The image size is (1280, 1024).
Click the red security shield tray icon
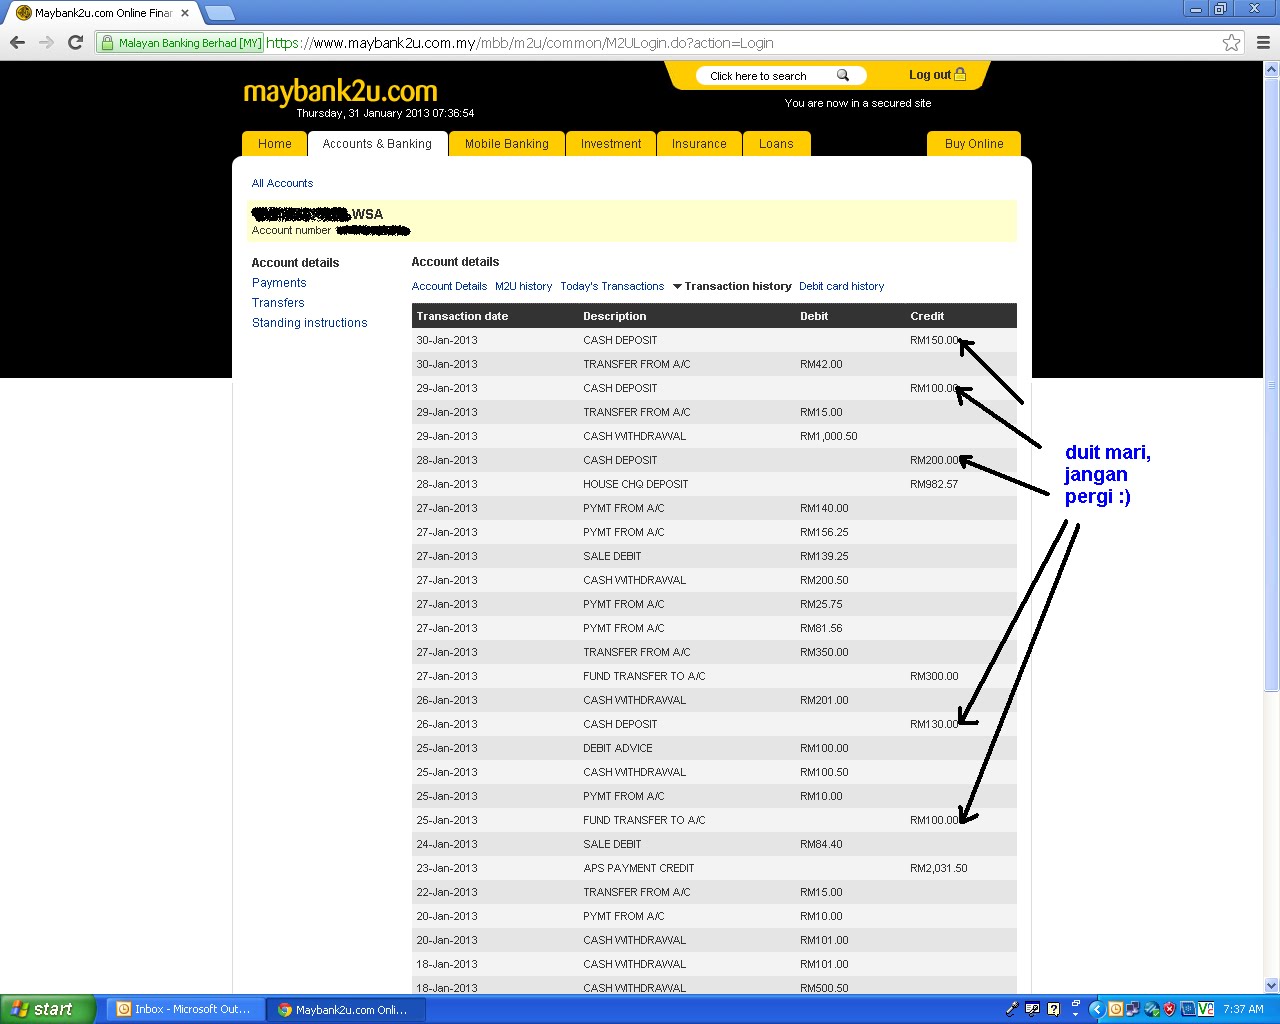(1169, 1009)
